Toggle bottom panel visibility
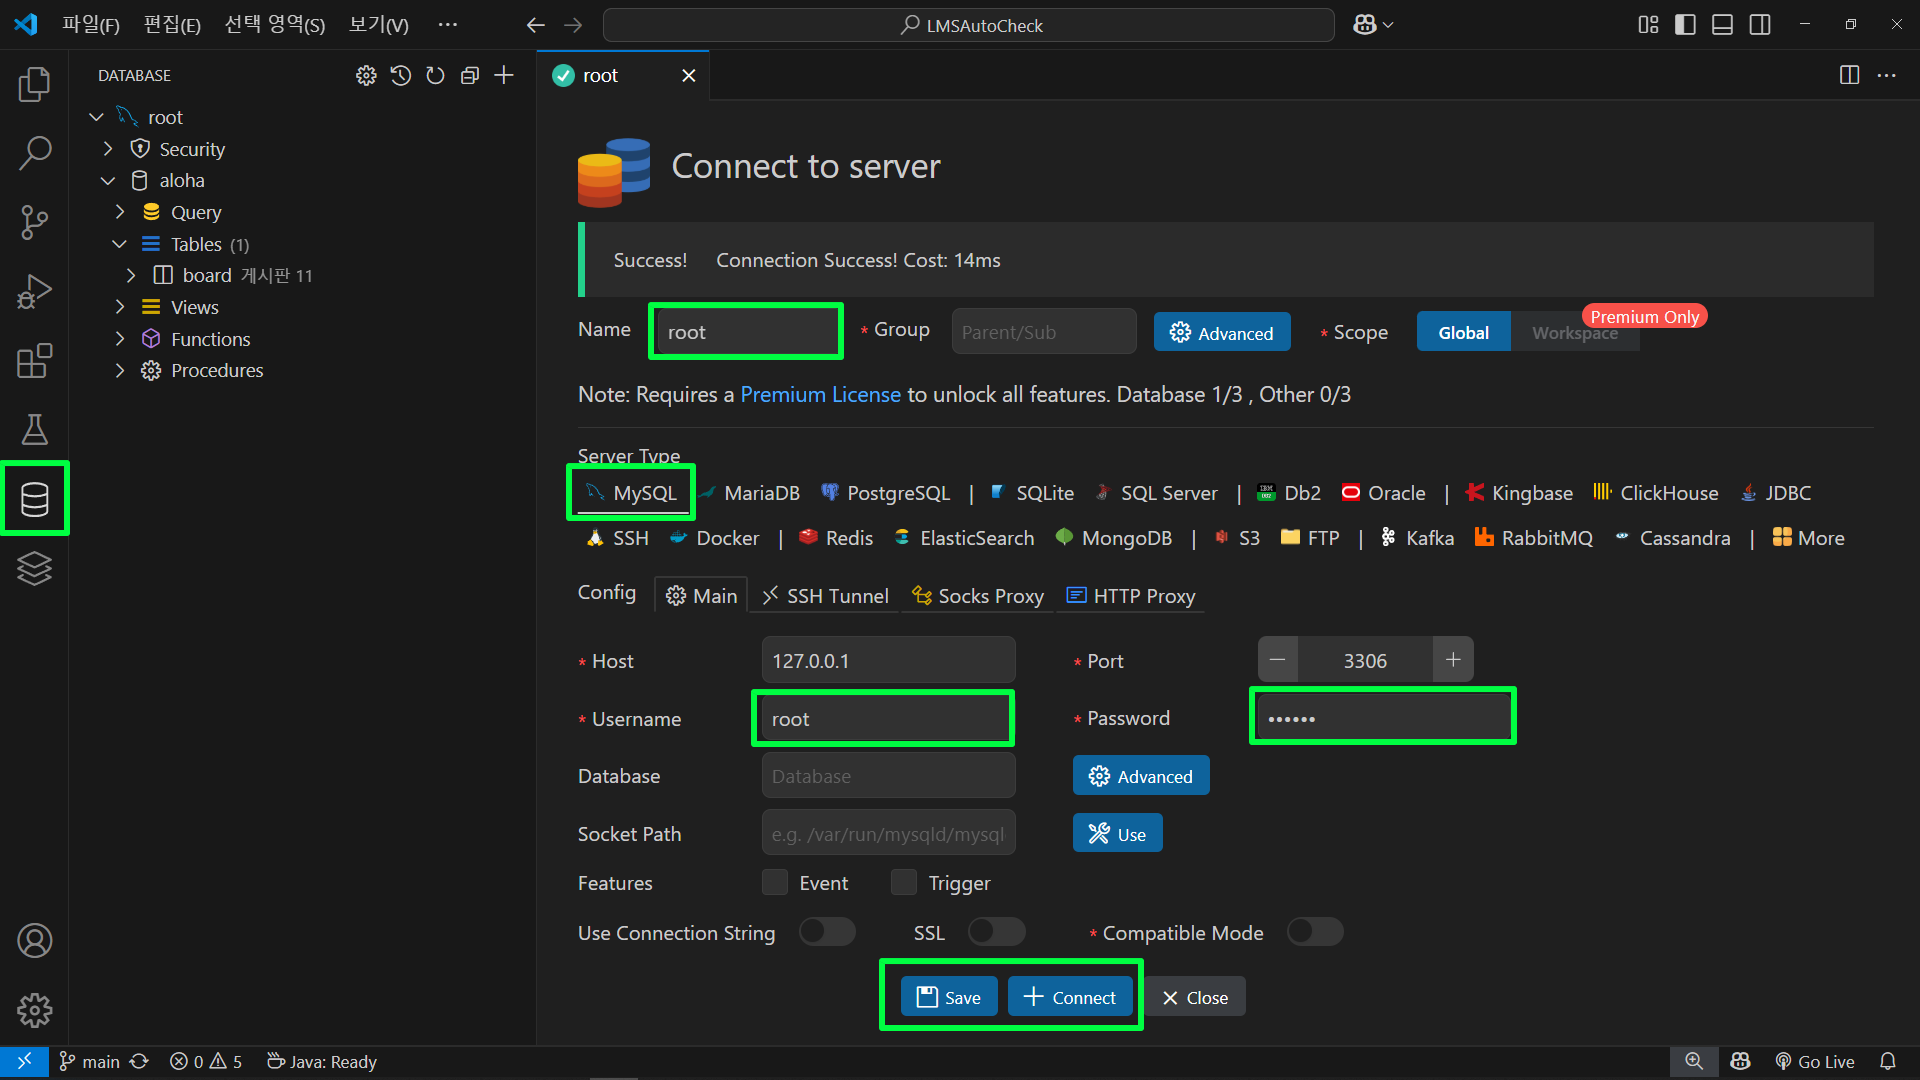1920x1080 pixels. (x=1722, y=25)
